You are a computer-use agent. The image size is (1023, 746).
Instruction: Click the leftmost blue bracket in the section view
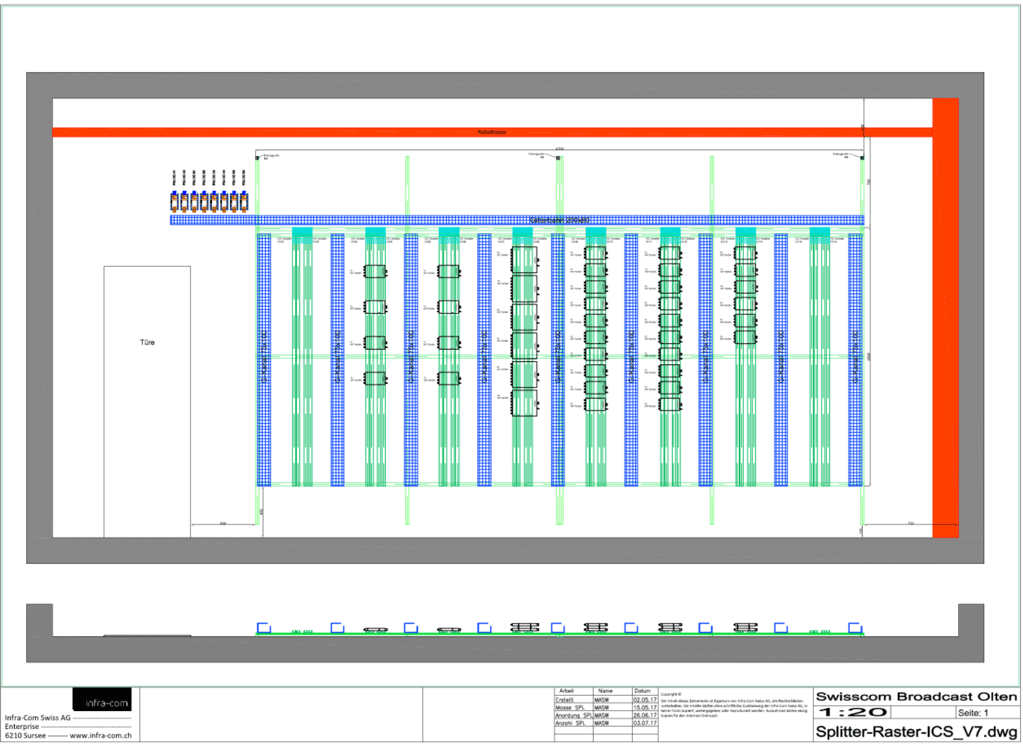pyautogui.click(x=264, y=628)
